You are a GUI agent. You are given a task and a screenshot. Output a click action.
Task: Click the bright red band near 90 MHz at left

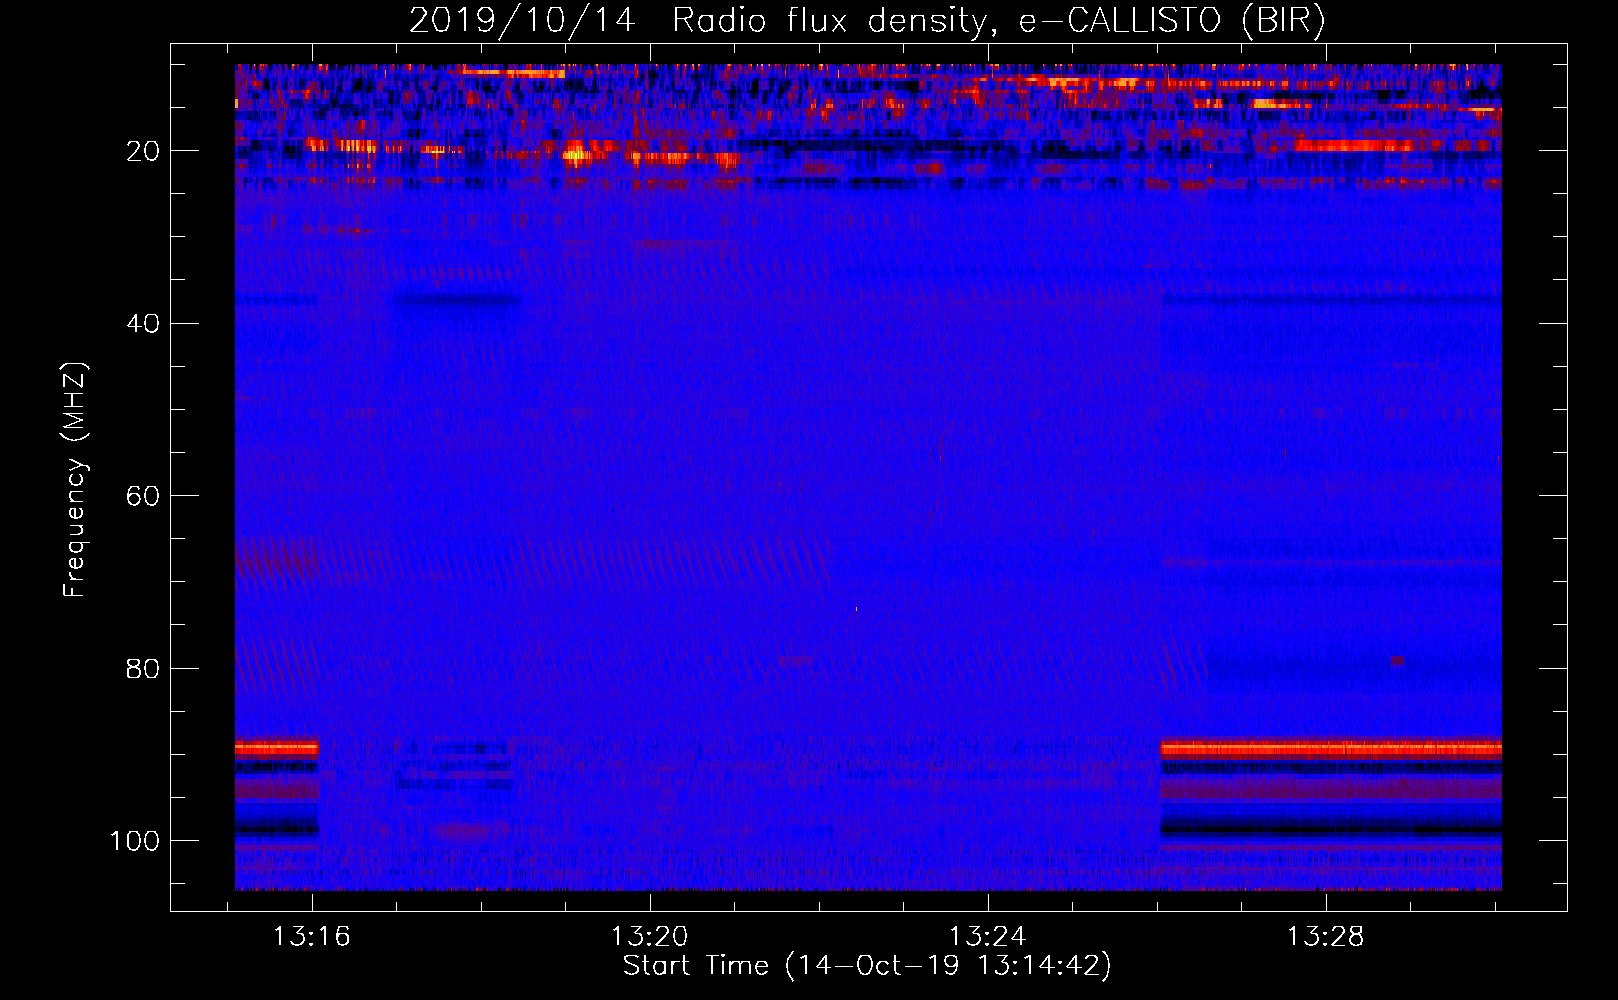coord(277,748)
